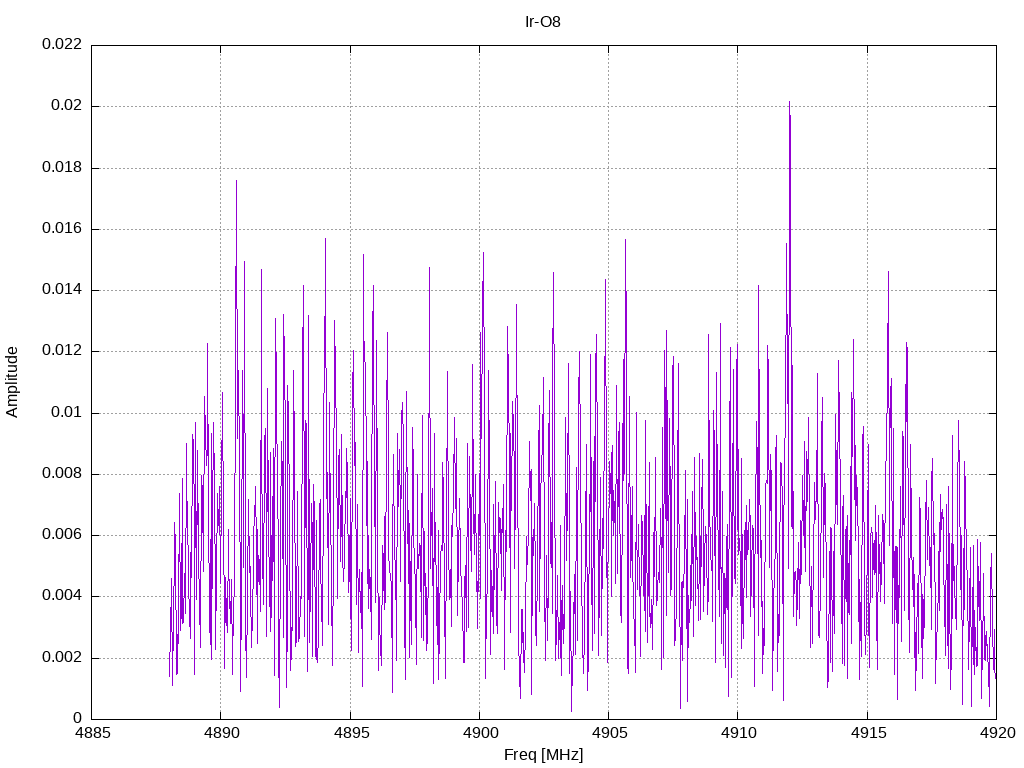Click the 0.016 y-axis tick label
This screenshot has width=1024, height=768.
click(62, 228)
